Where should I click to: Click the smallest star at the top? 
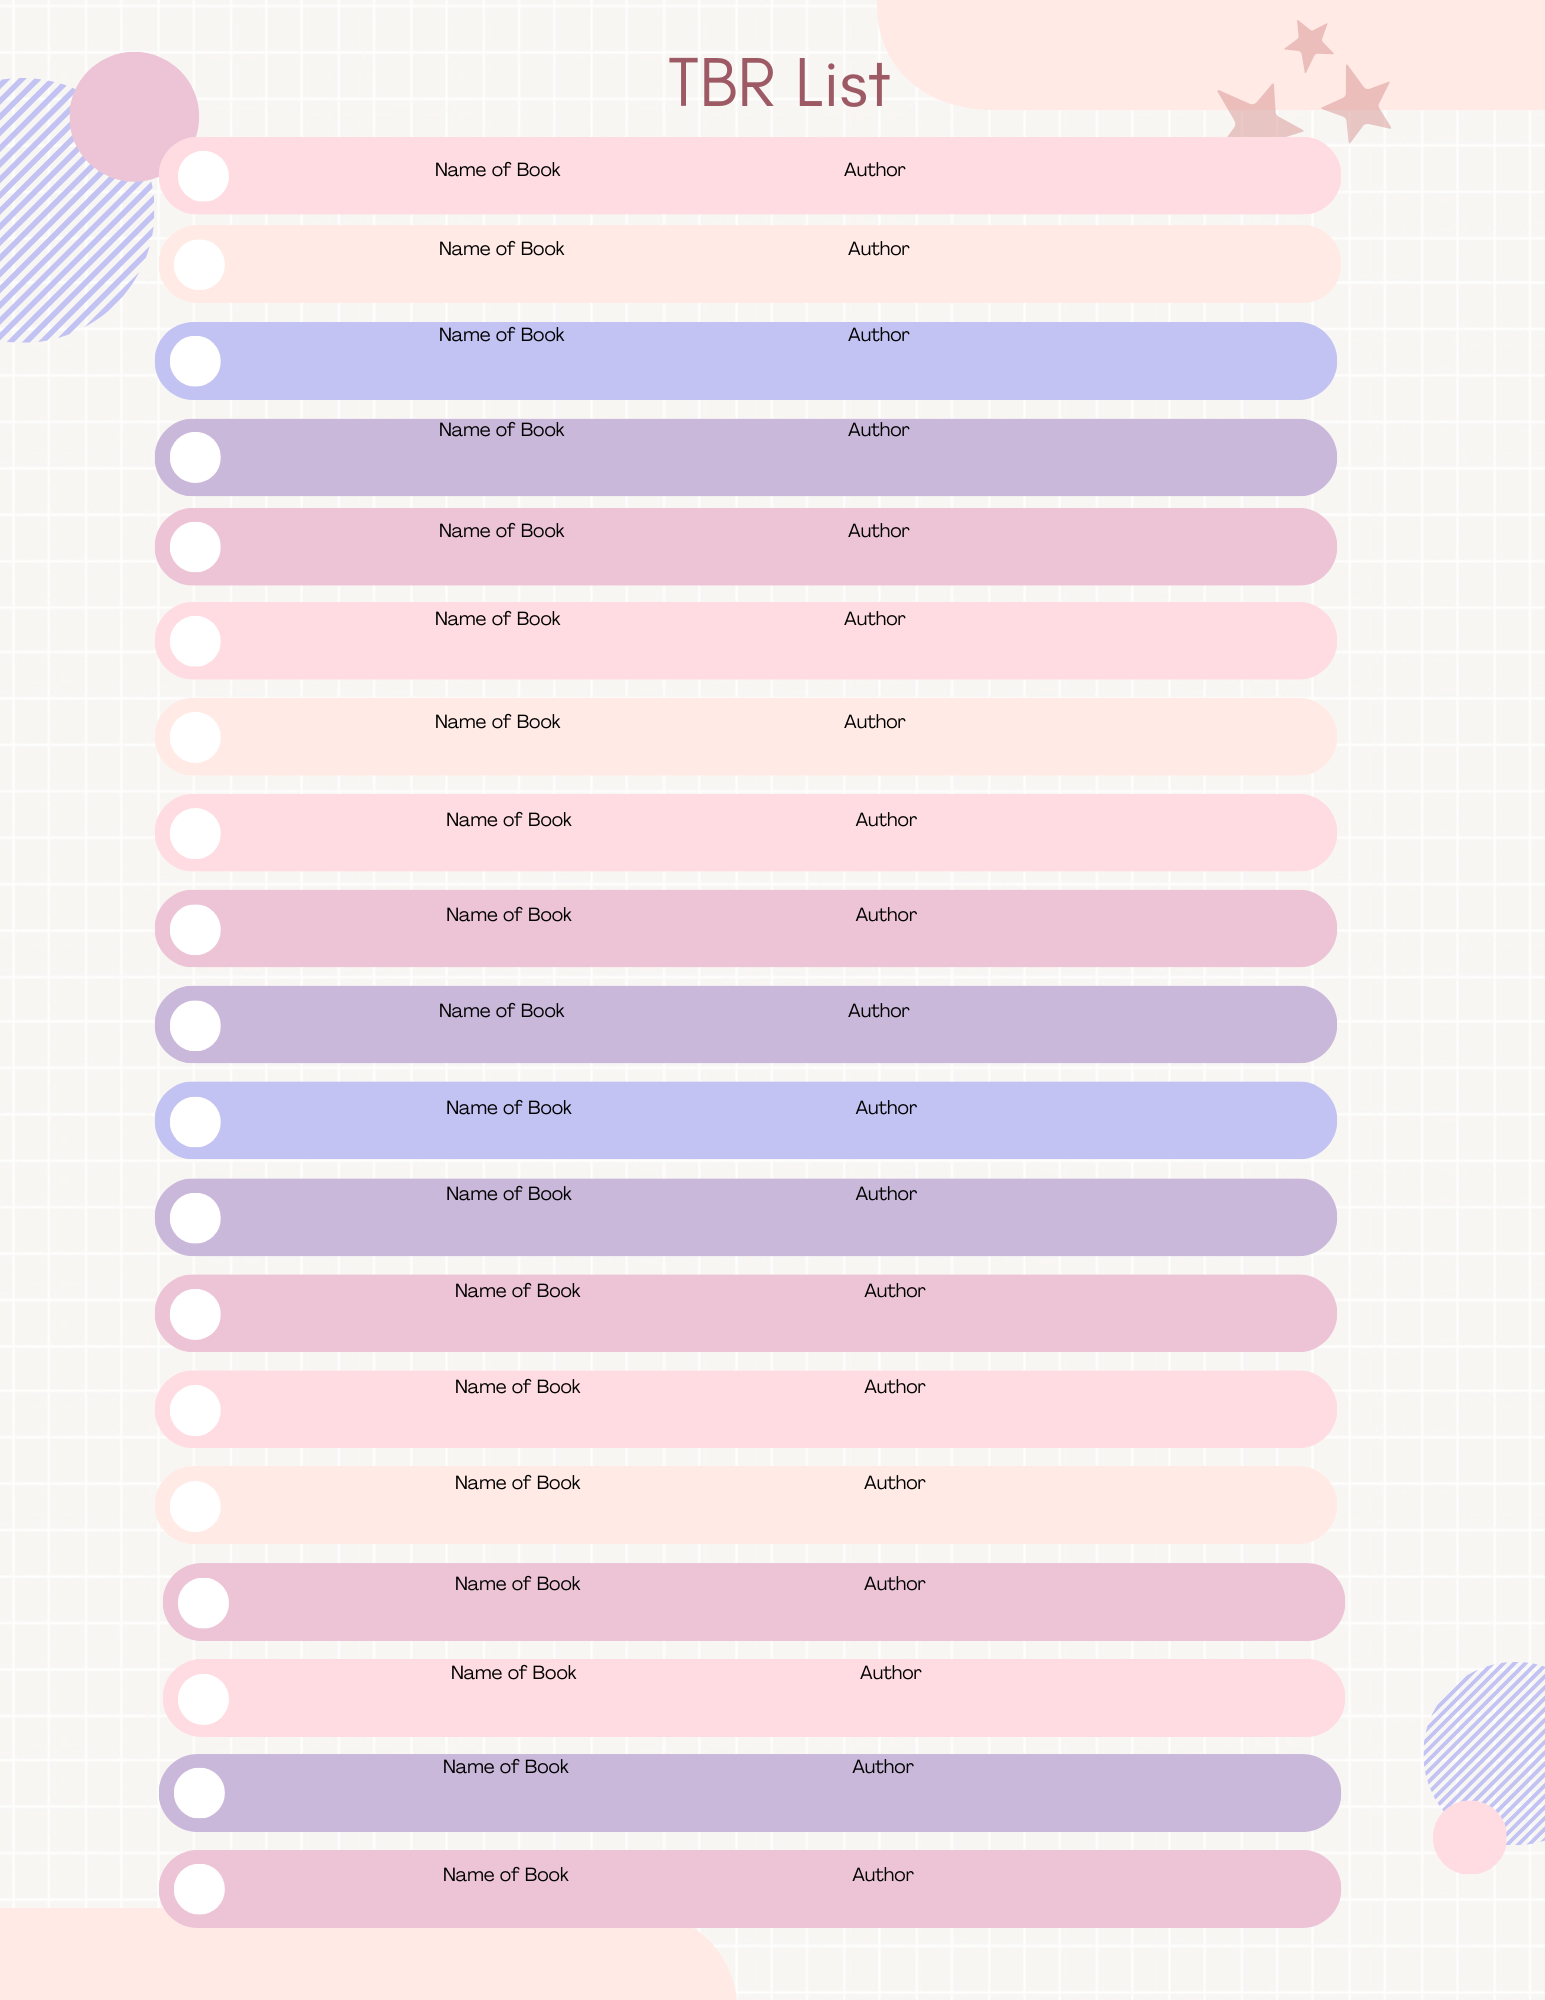[x=1307, y=45]
